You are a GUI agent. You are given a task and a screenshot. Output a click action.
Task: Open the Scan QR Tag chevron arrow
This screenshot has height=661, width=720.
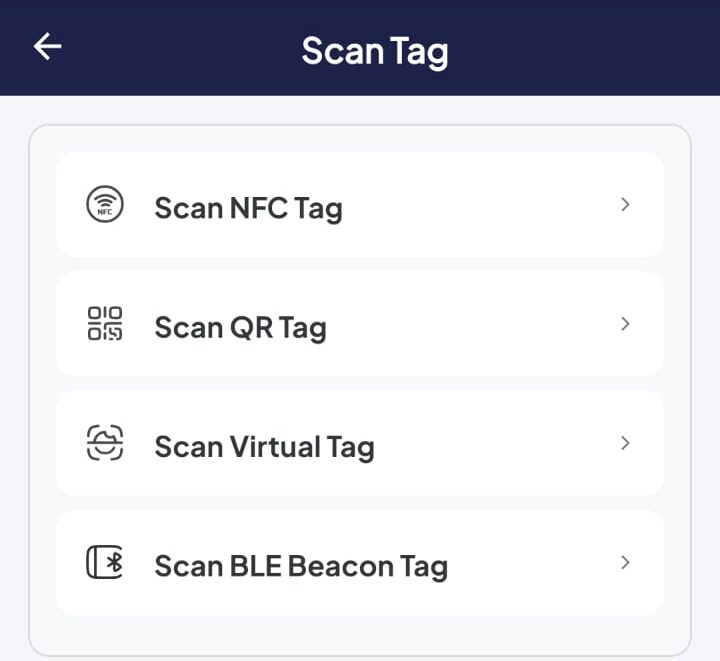(625, 324)
